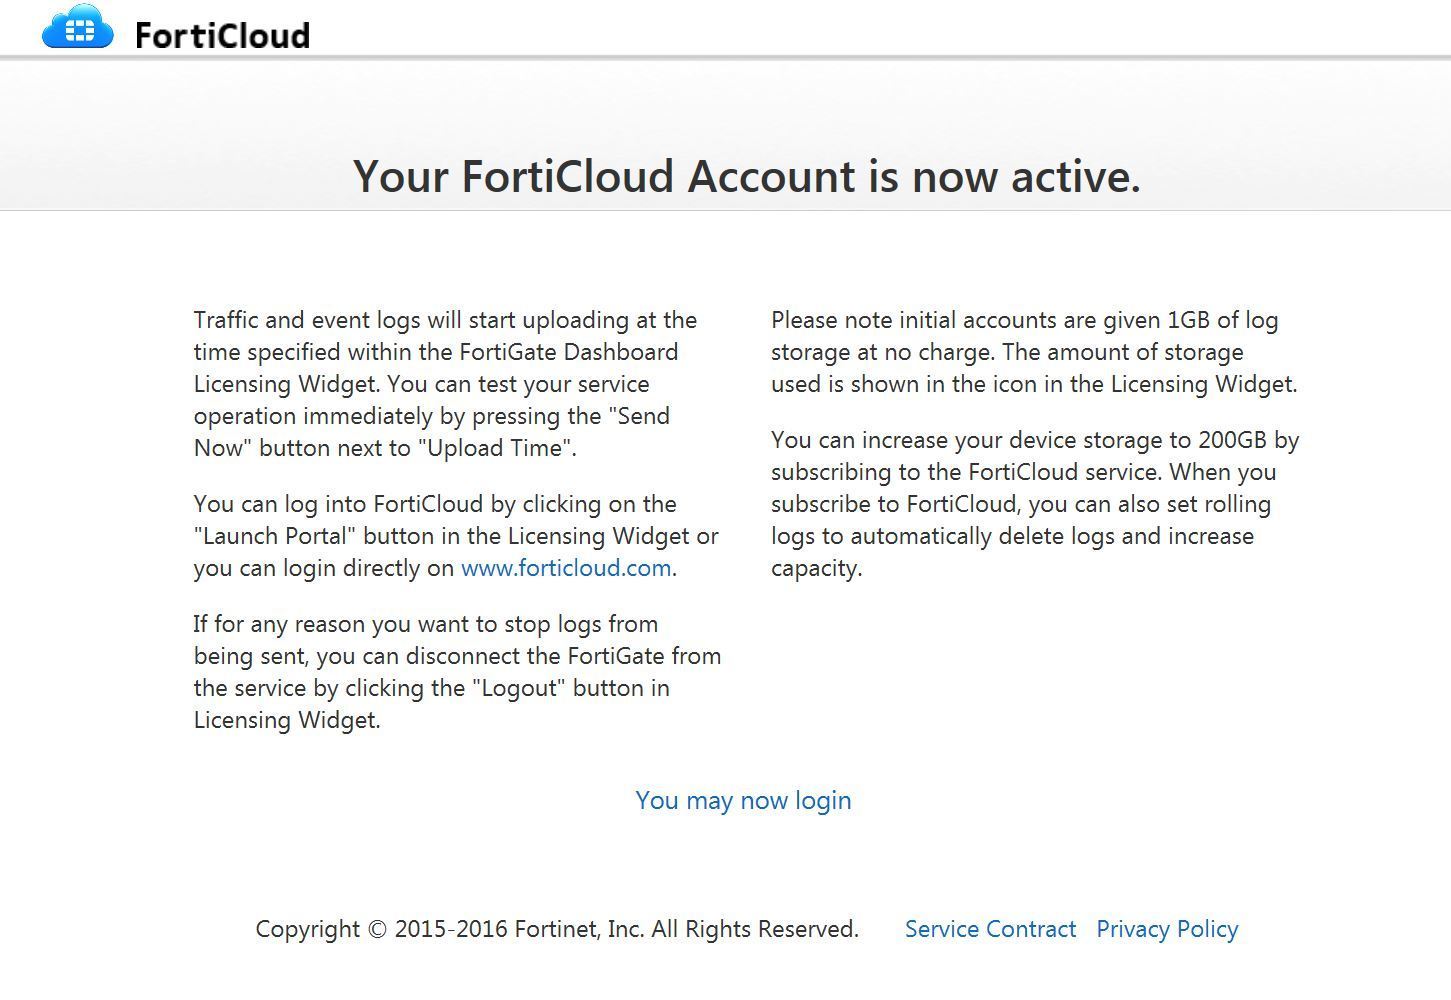Proceed to login via the center link
Screen dimensions: 1451x1000
(x=743, y=800)
